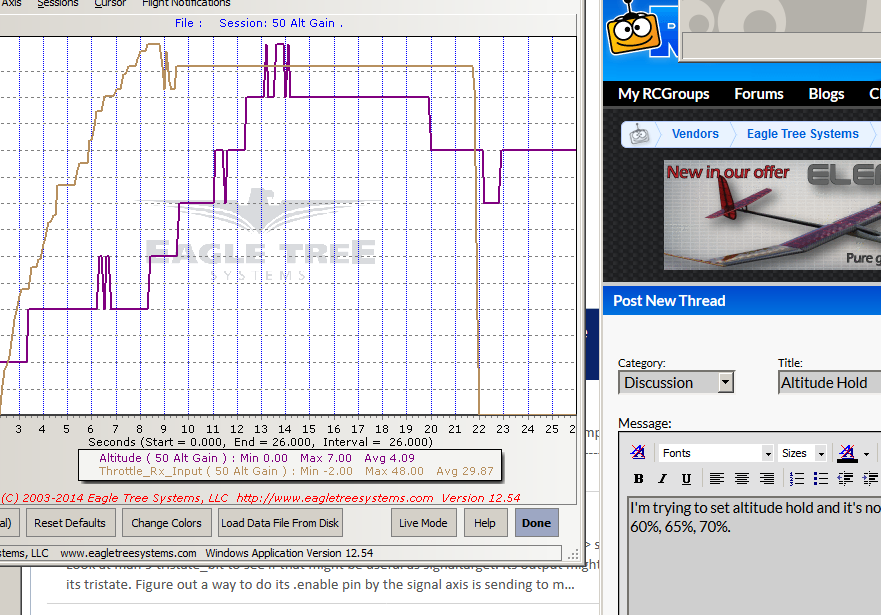Toggle italic formatting in message editor

coord(662,479)
